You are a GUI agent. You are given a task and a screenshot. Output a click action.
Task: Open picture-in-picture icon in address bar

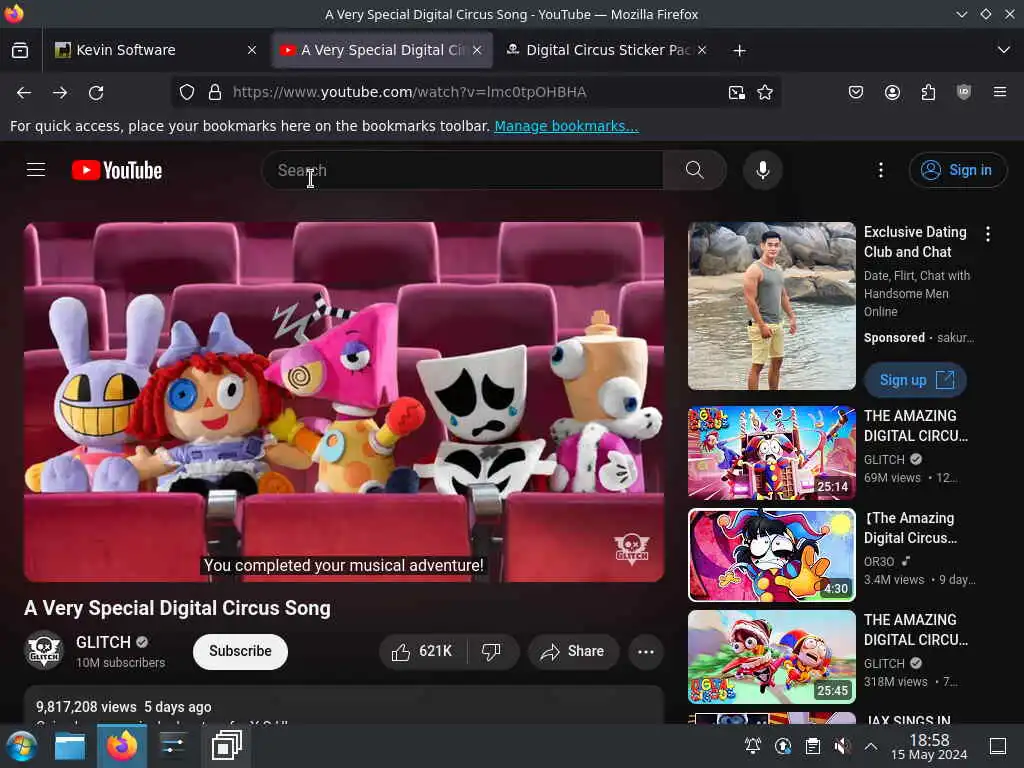[737, 92]
